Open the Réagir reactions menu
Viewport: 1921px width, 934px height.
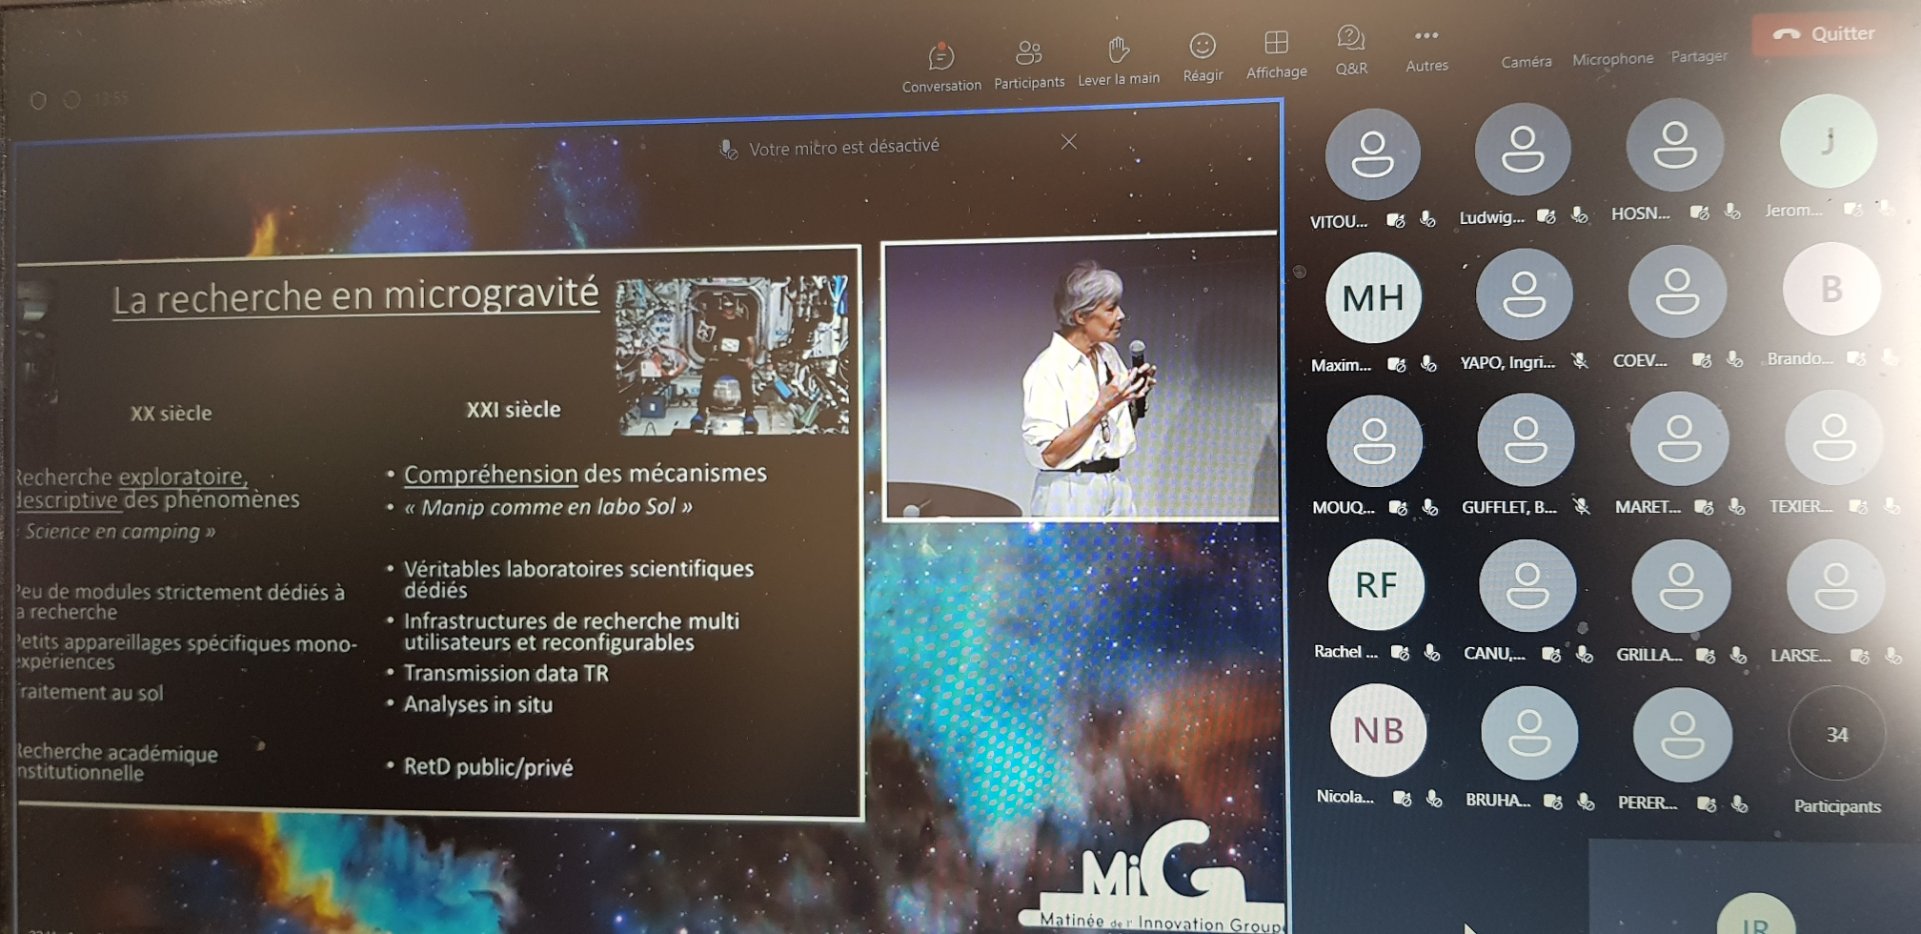(x=1202, y=56)
